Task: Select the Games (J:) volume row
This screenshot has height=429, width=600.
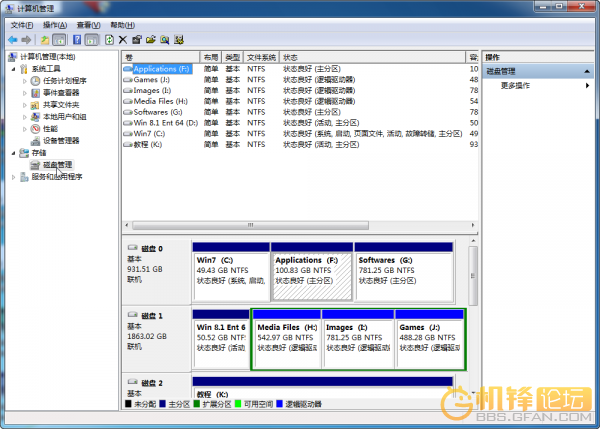Action: pos(300,80)
